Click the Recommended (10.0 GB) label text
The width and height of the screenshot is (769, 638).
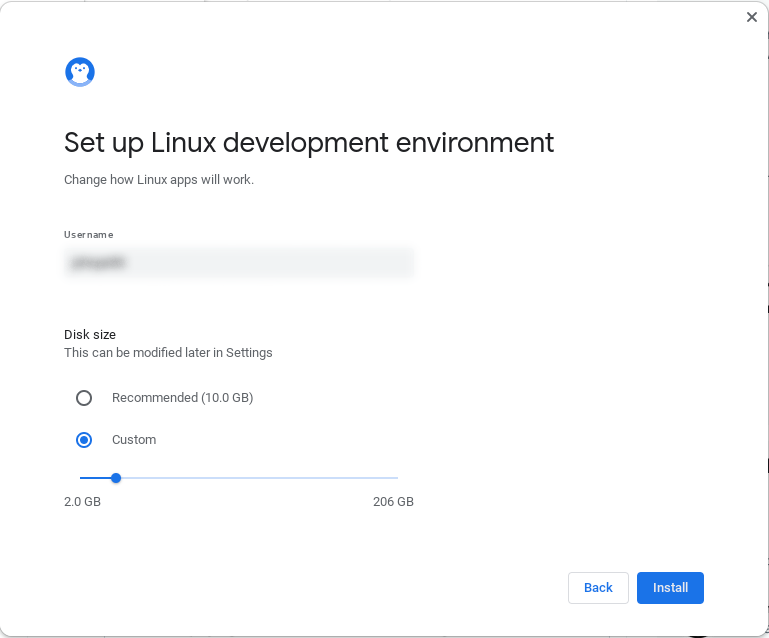point(182,398)
